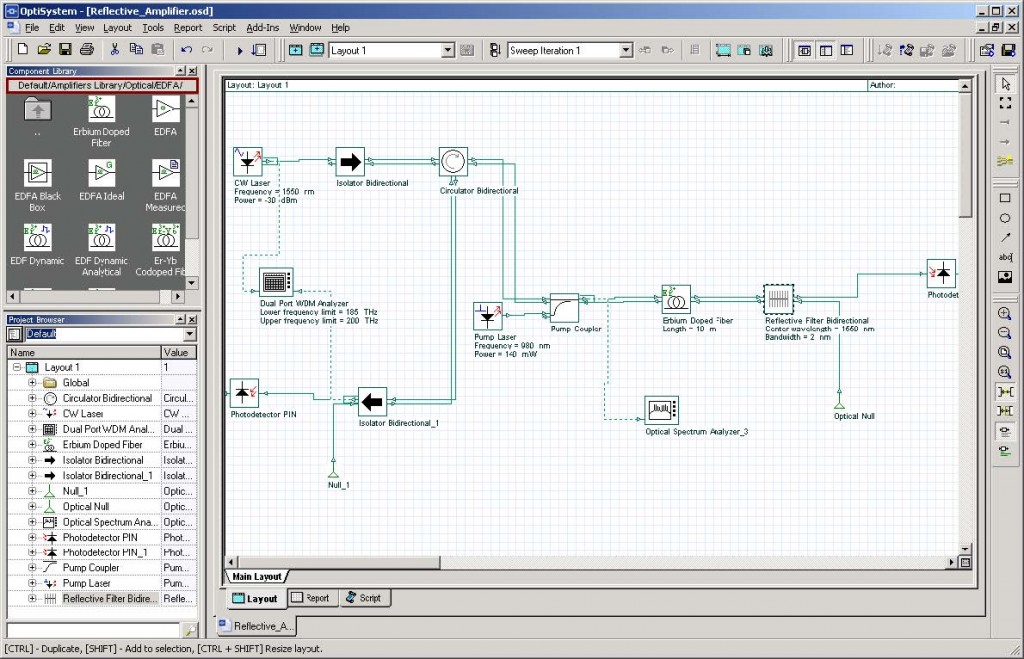Switch to the Report tab
The width and height of the screenshot is (1024, 659).
tap(311, 598)
